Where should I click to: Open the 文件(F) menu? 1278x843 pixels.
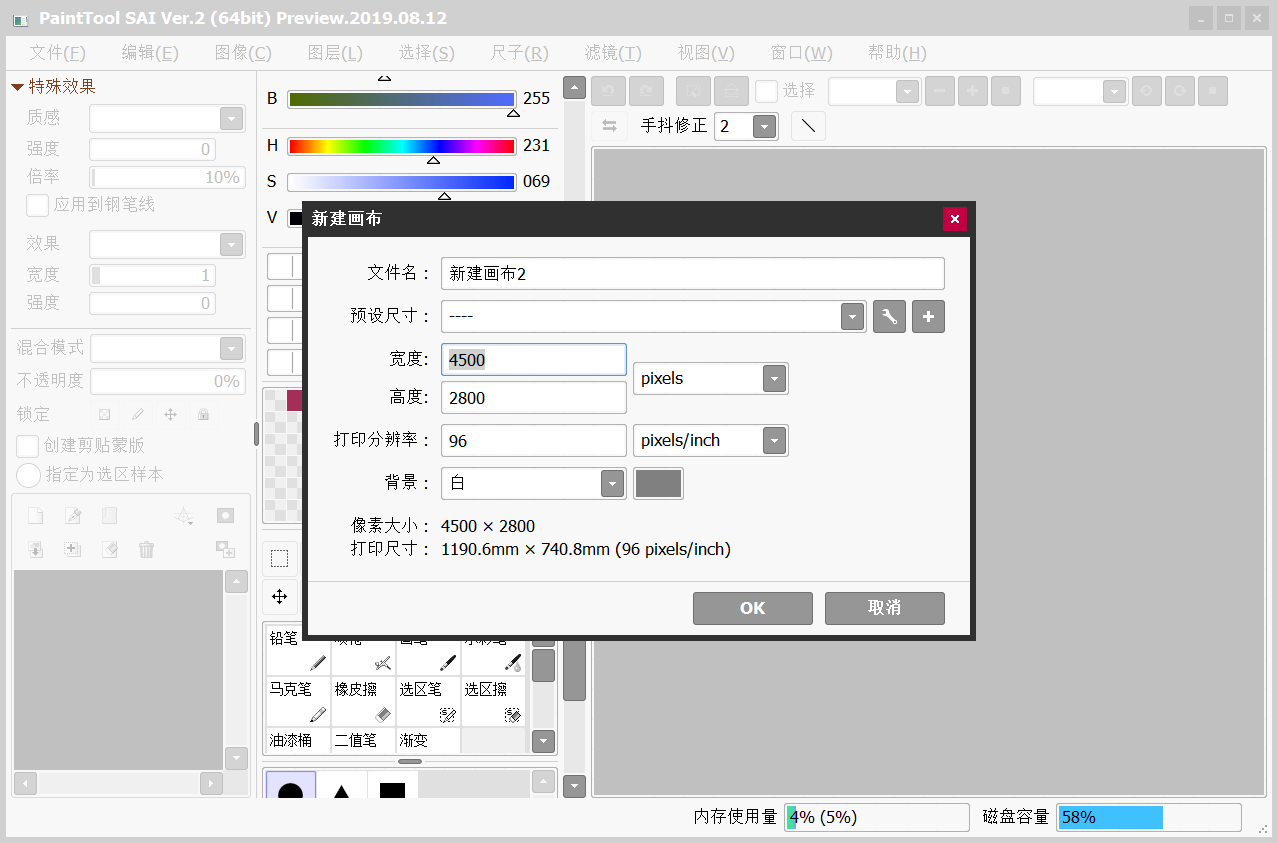[x=57, y=53]
